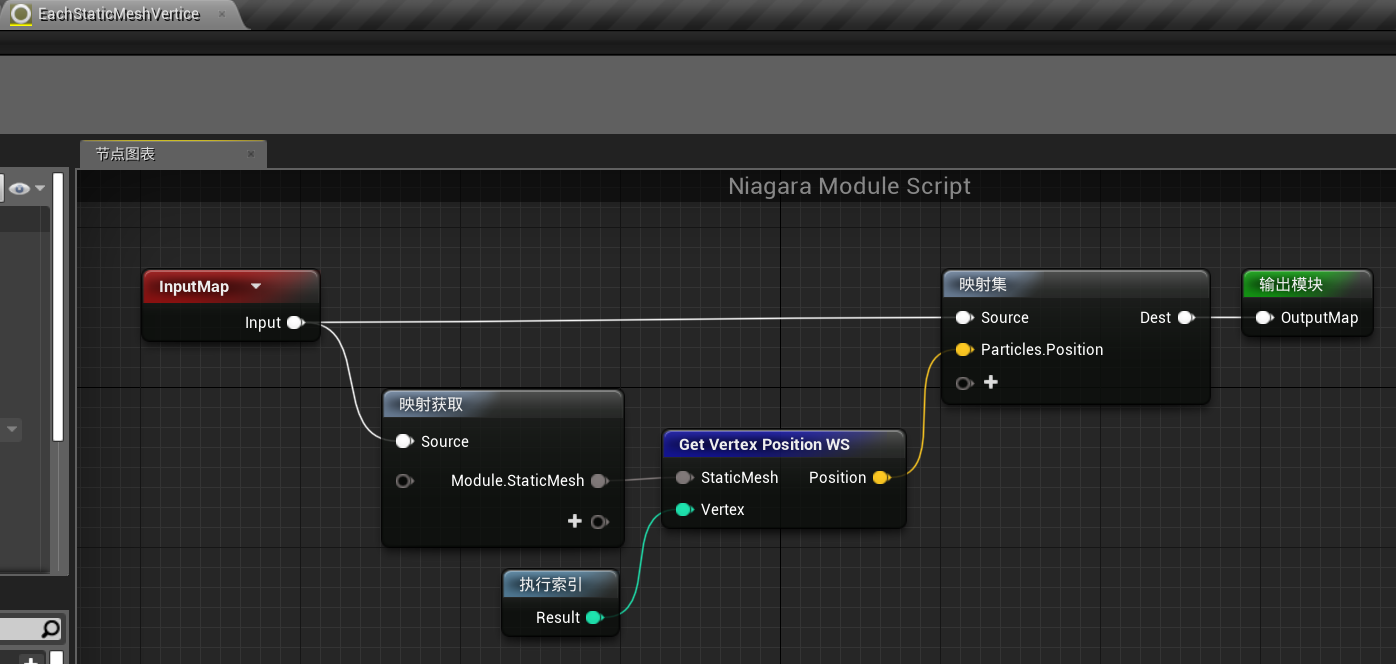Expand the dropdown arrow in middle of left sidebar

click(x=12, y=429)
